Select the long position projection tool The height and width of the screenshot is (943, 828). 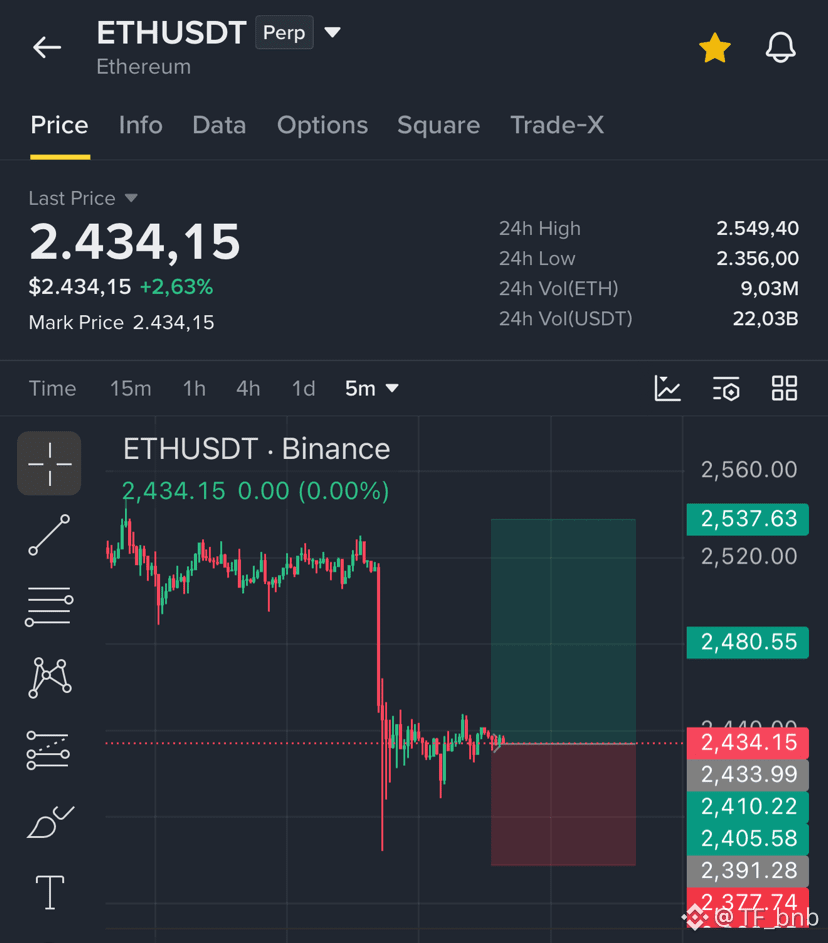(48, 750)
